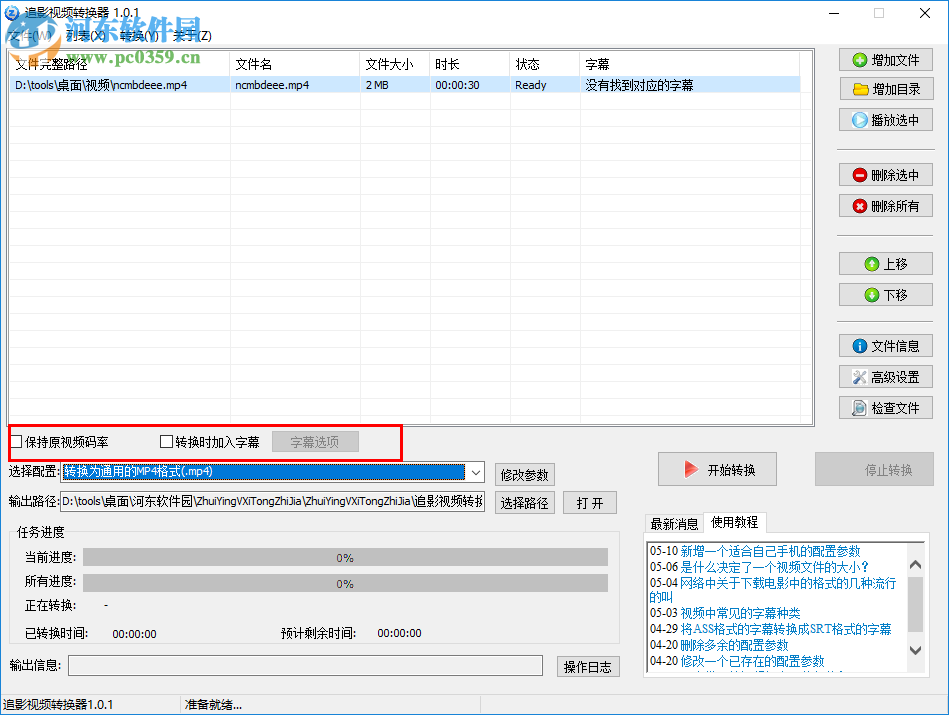Click the 停止转换 stop button
The image size is (949, 715).
(x=874, y=469)
